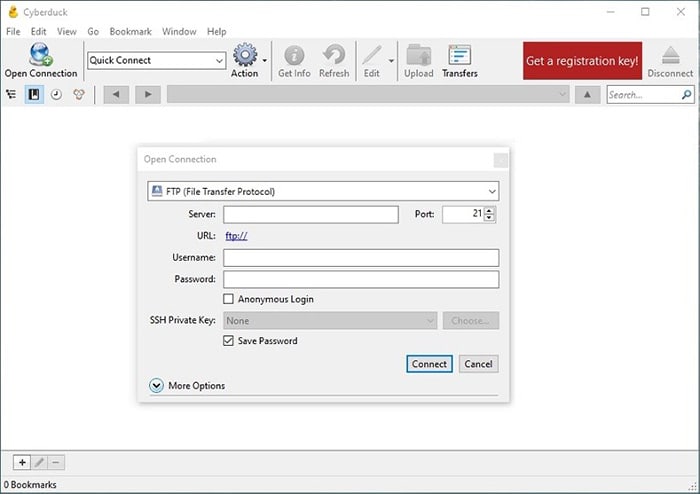
Task: Click Get a registration key banner
Action: [x=583, y=61]
